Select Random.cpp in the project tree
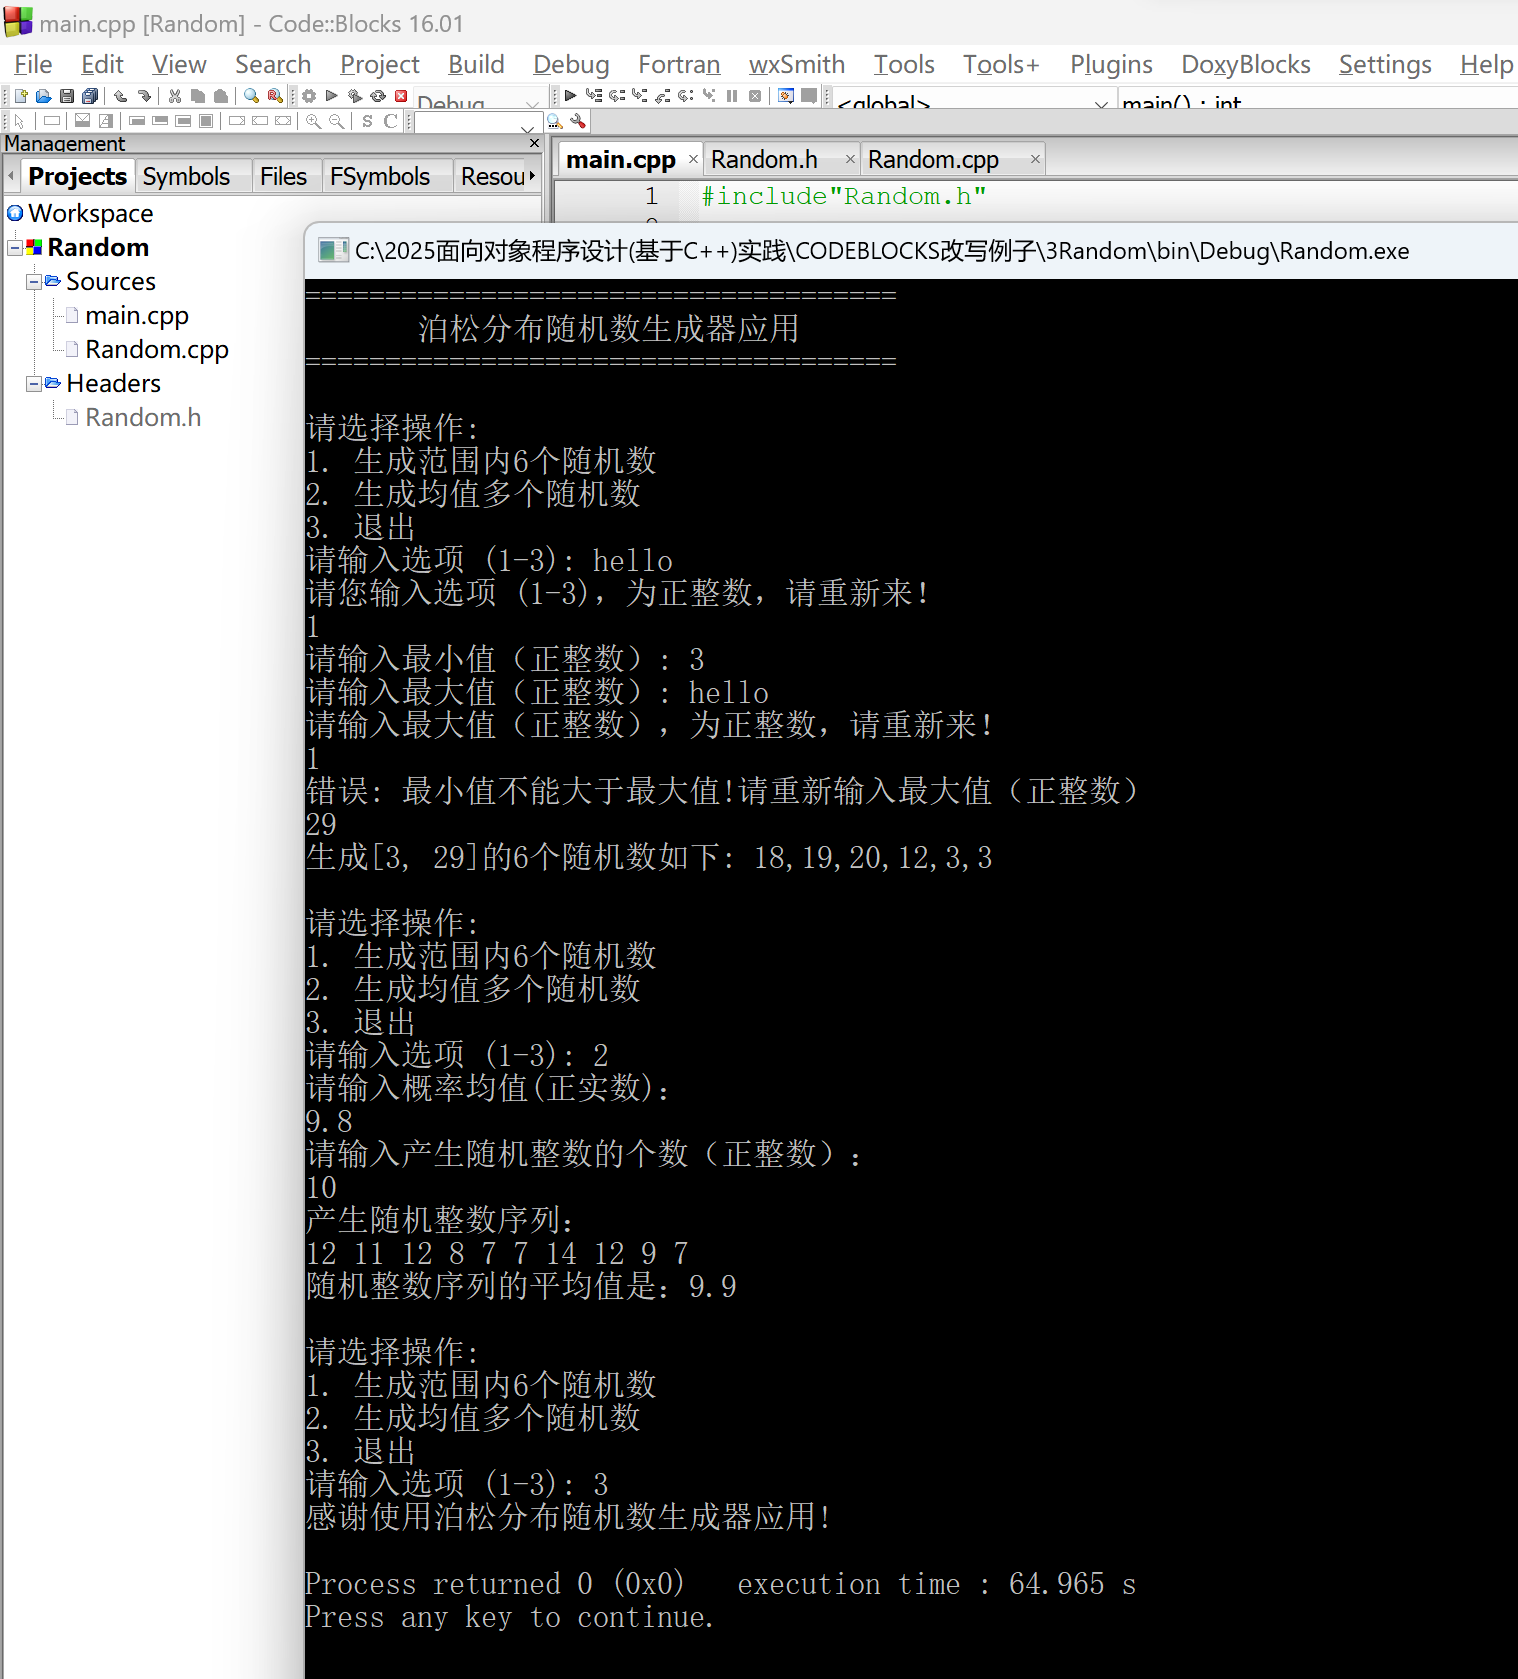This screenshot has width=1518, height=1679. click(x=156, y=350)
